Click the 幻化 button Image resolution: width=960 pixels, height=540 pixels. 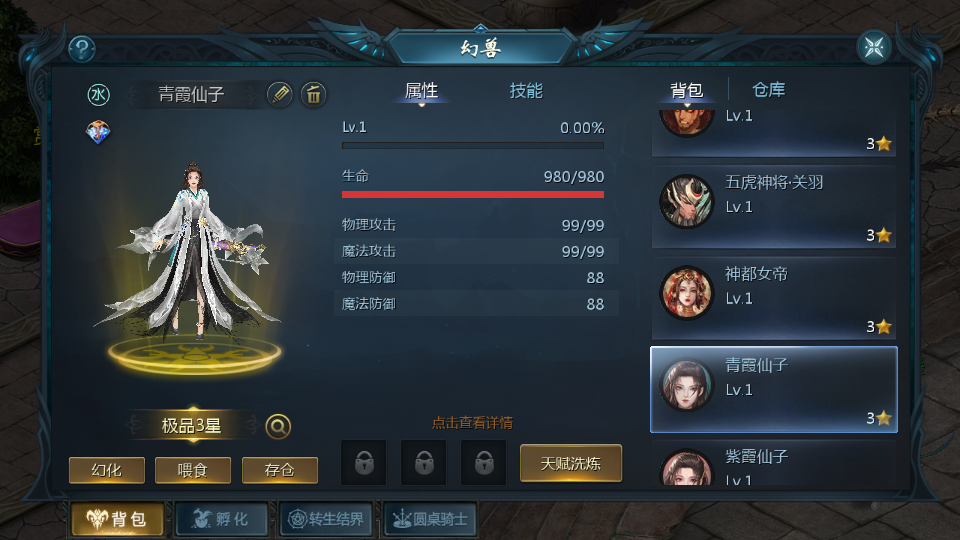(107, 470)
